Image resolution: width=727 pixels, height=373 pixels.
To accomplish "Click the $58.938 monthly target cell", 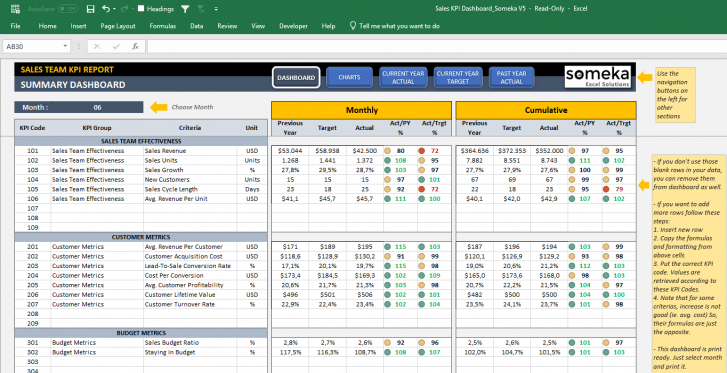I will tap(327, 151).
